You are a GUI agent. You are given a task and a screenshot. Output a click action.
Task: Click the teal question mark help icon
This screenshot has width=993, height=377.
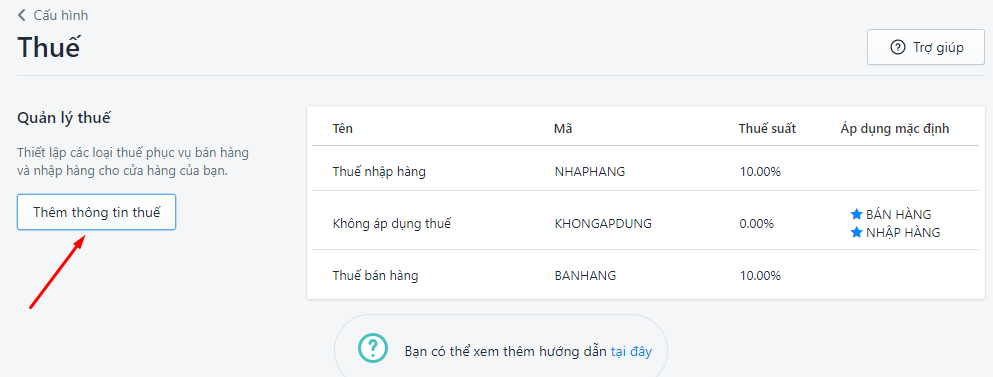372,348
